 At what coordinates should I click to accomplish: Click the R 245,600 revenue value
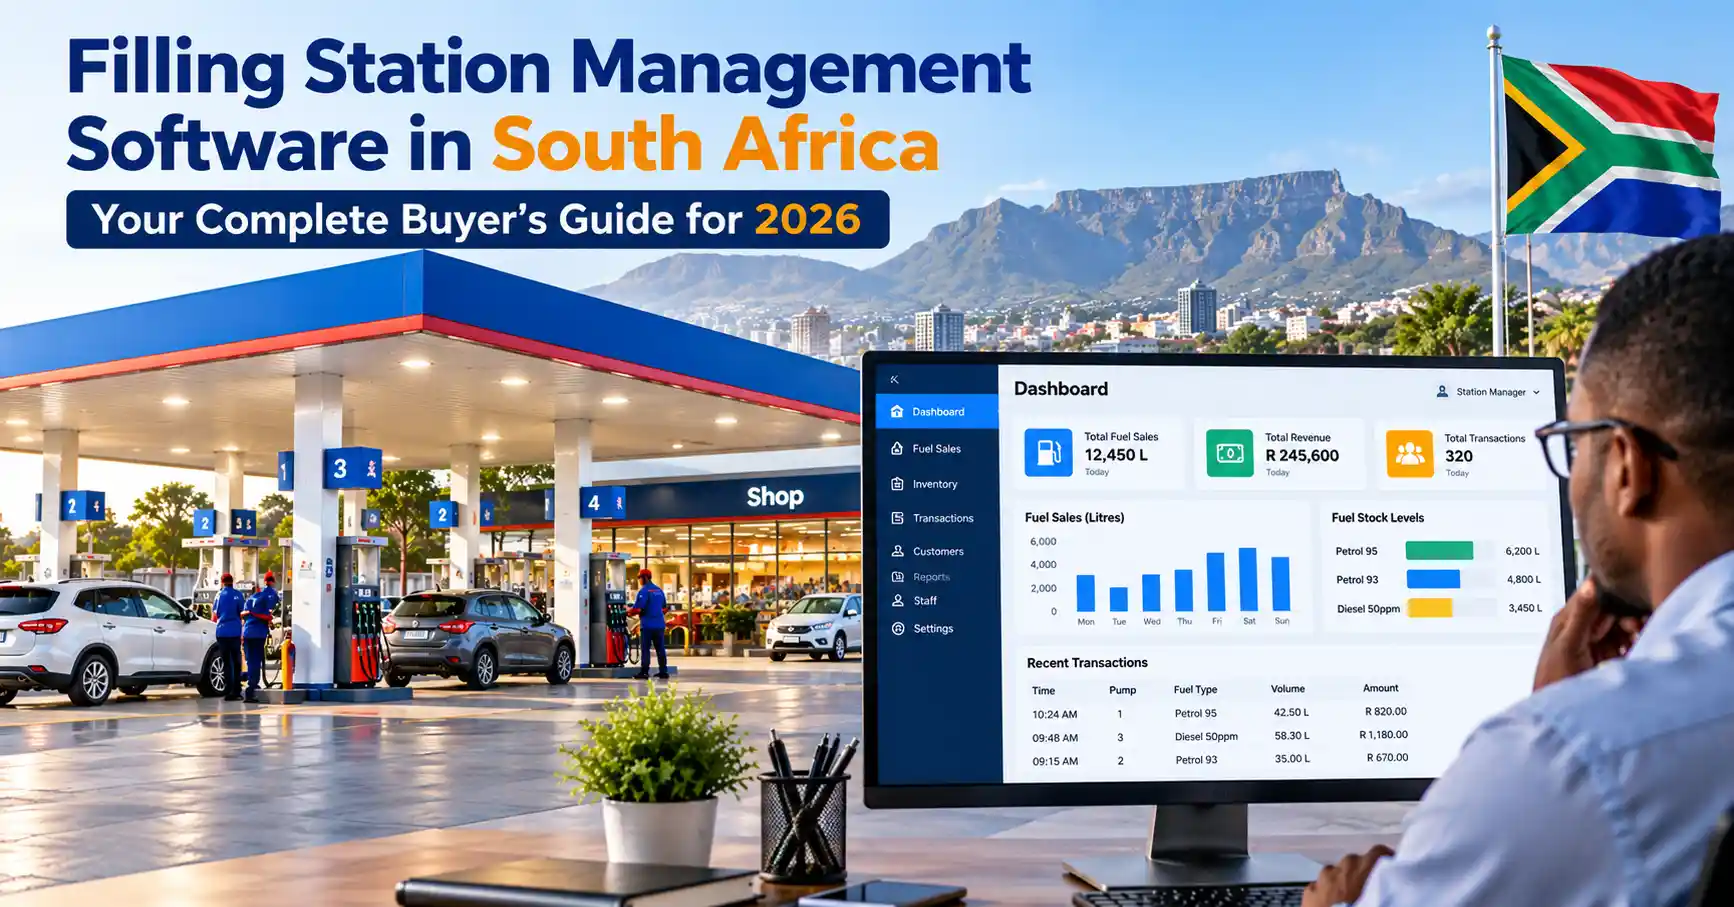(1302, 456)
